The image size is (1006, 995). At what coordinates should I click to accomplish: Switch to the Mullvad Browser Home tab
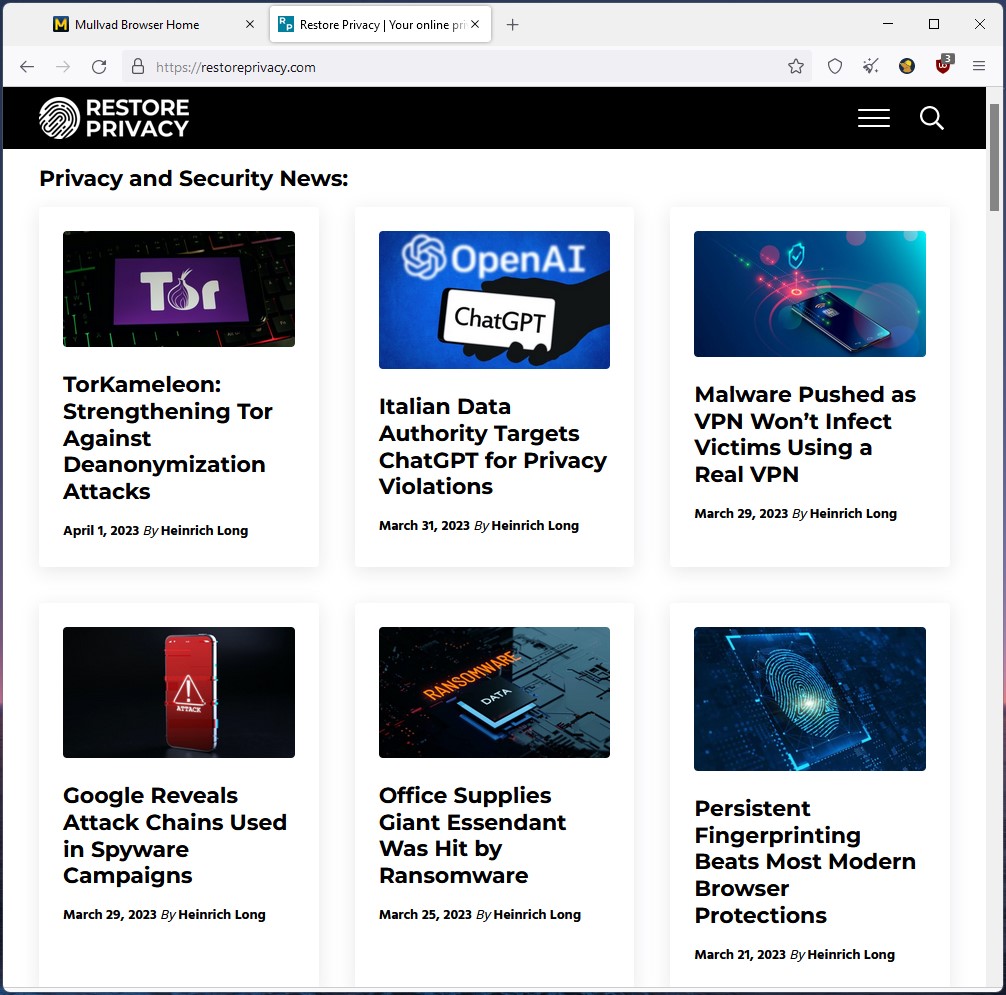click(137, 24)
